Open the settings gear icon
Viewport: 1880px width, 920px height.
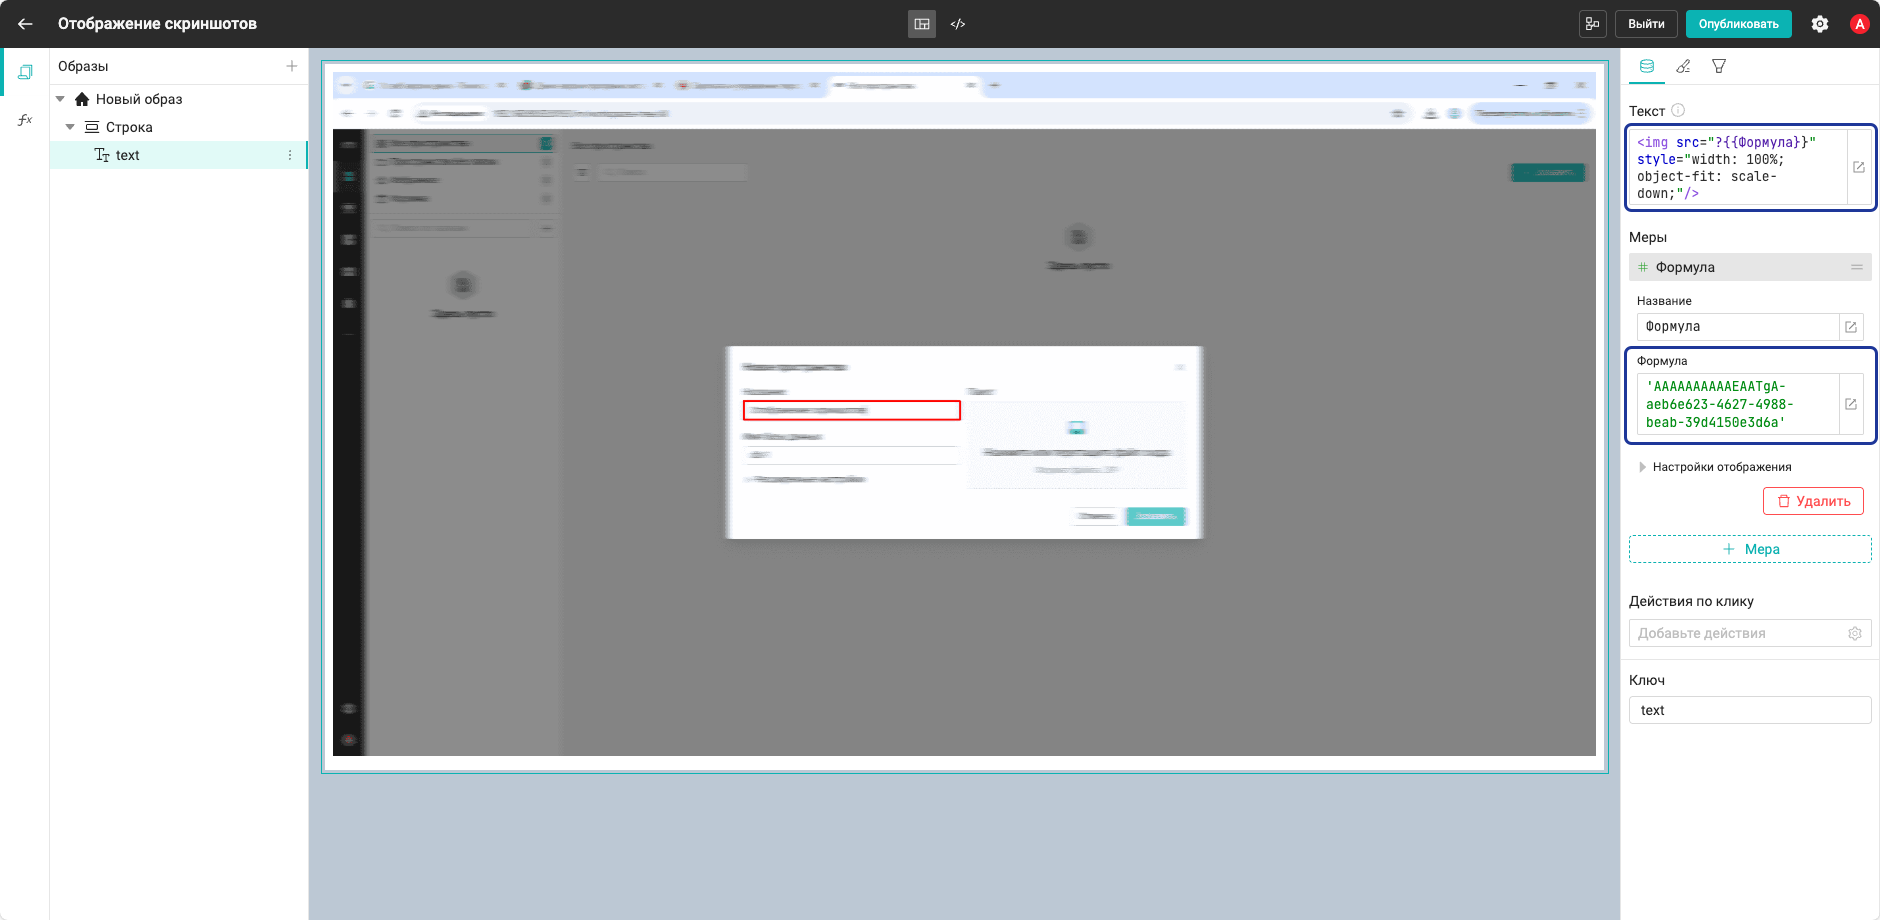(1820, 24)
